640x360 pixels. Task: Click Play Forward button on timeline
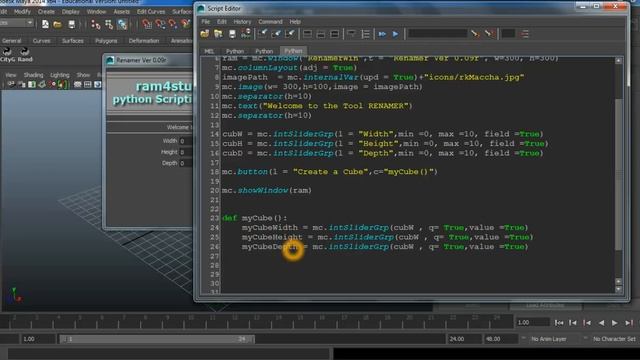pos(615,323)
